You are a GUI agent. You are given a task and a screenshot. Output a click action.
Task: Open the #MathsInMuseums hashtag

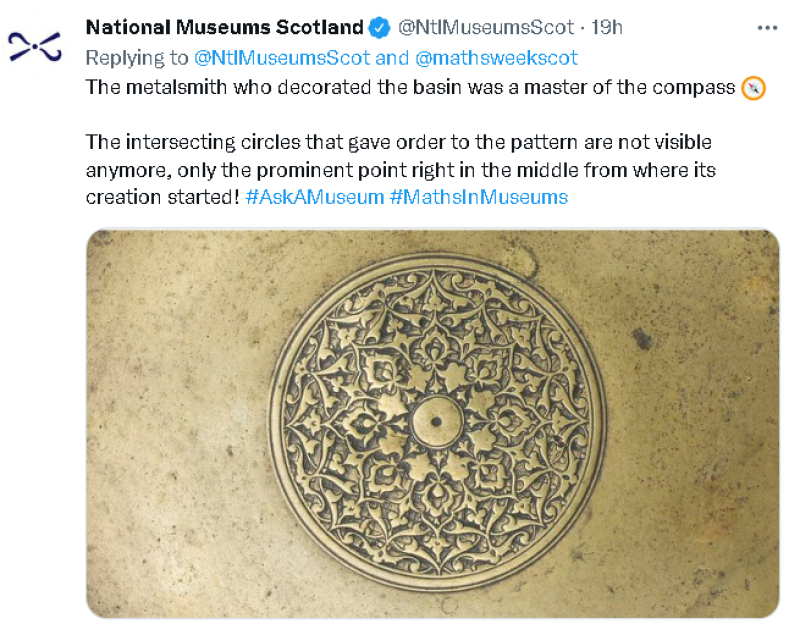click(x=479, y=197)
